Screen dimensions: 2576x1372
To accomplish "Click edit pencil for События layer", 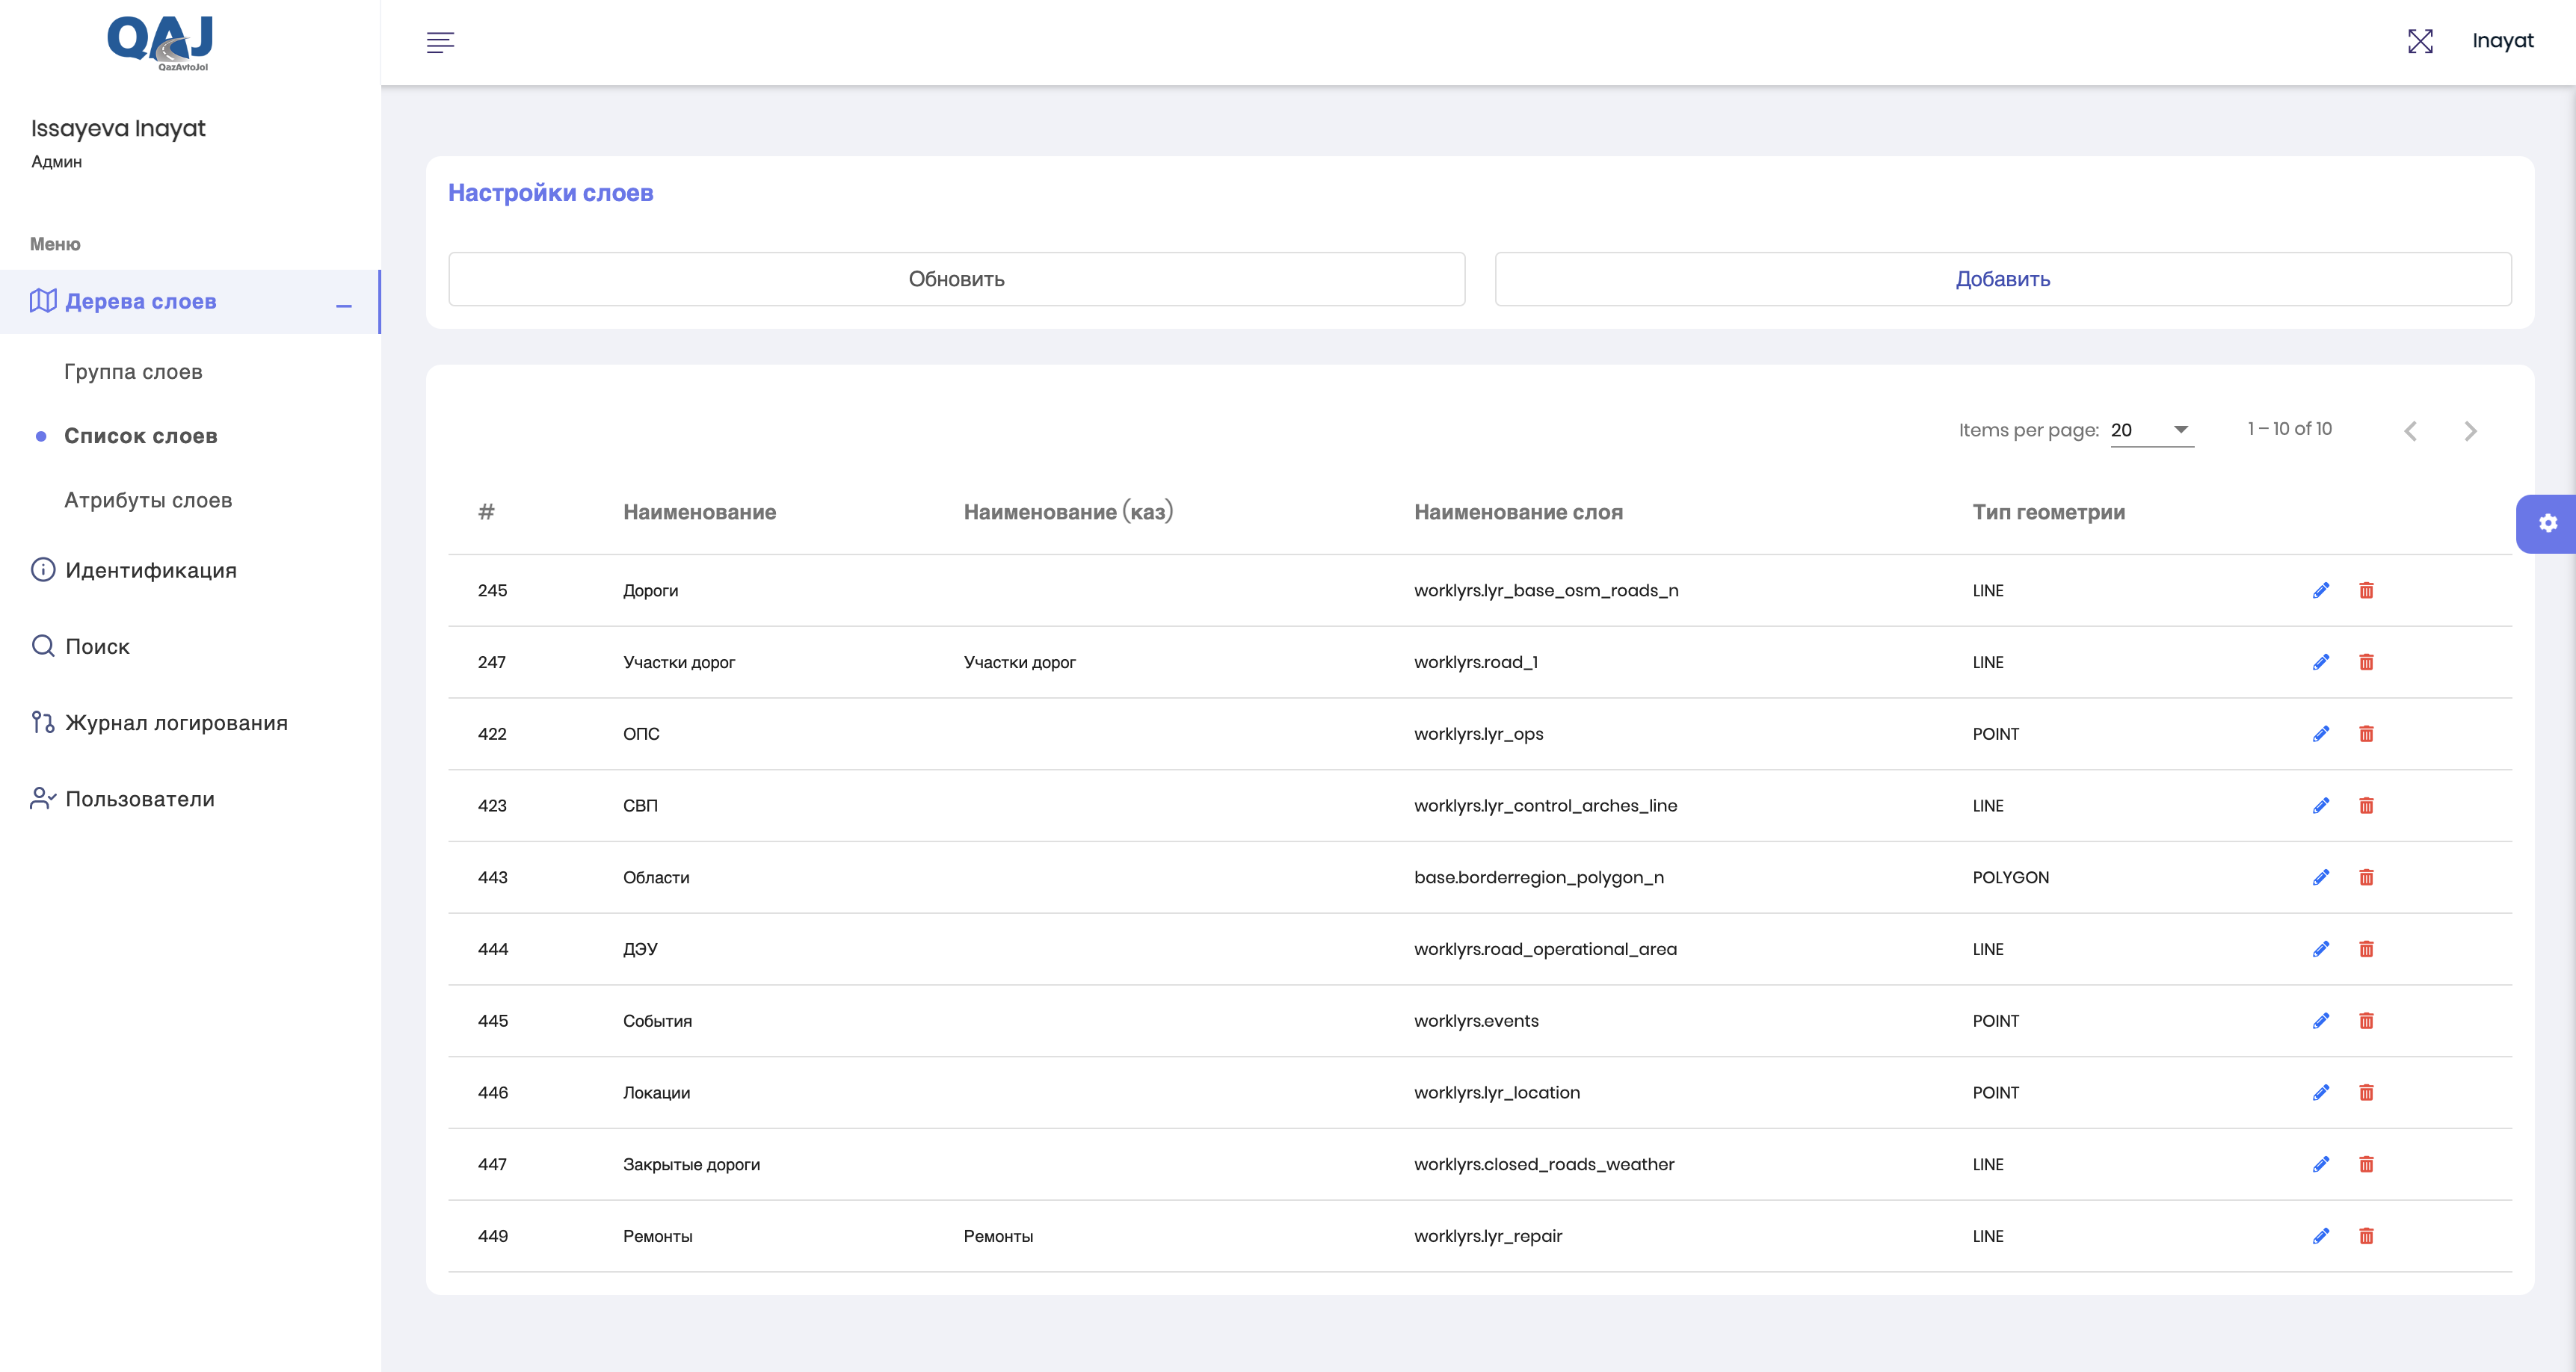I will point(2320,1021).
